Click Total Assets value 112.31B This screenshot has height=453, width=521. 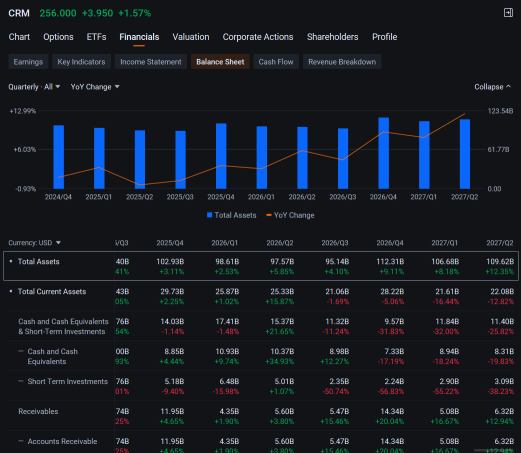pos(390,262)
